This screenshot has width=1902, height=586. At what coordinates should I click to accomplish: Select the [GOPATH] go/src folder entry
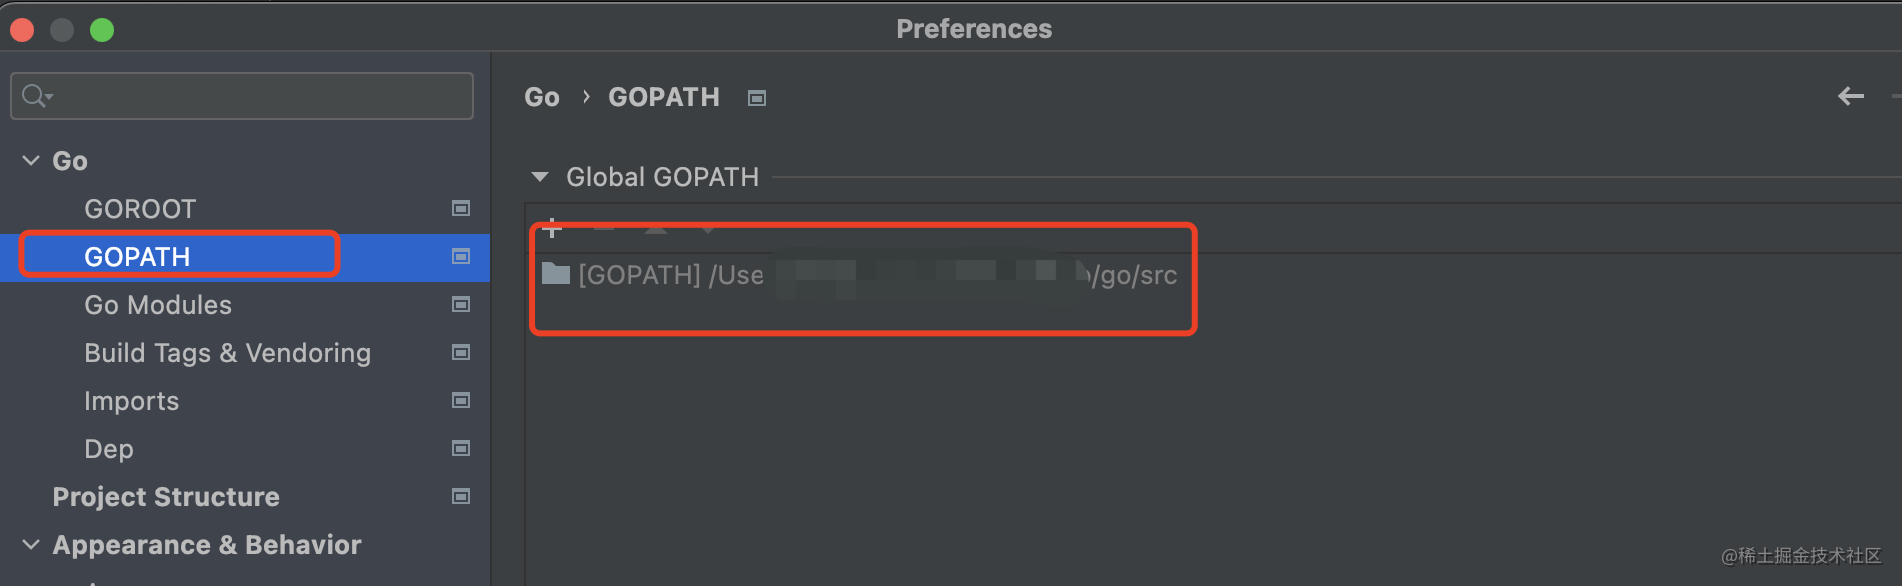point(860,275)
